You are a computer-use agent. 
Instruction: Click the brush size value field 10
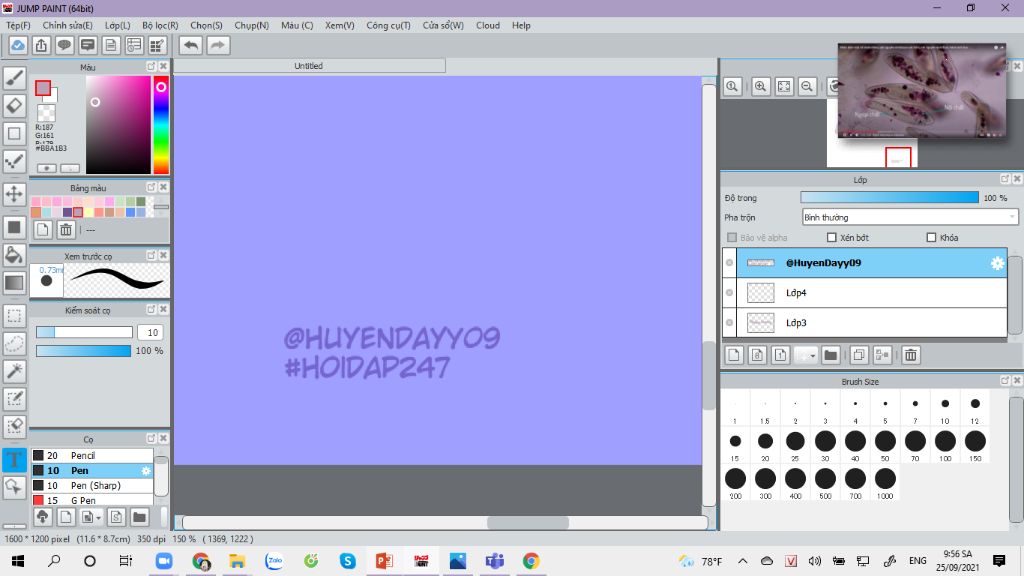tap(151, 332)
